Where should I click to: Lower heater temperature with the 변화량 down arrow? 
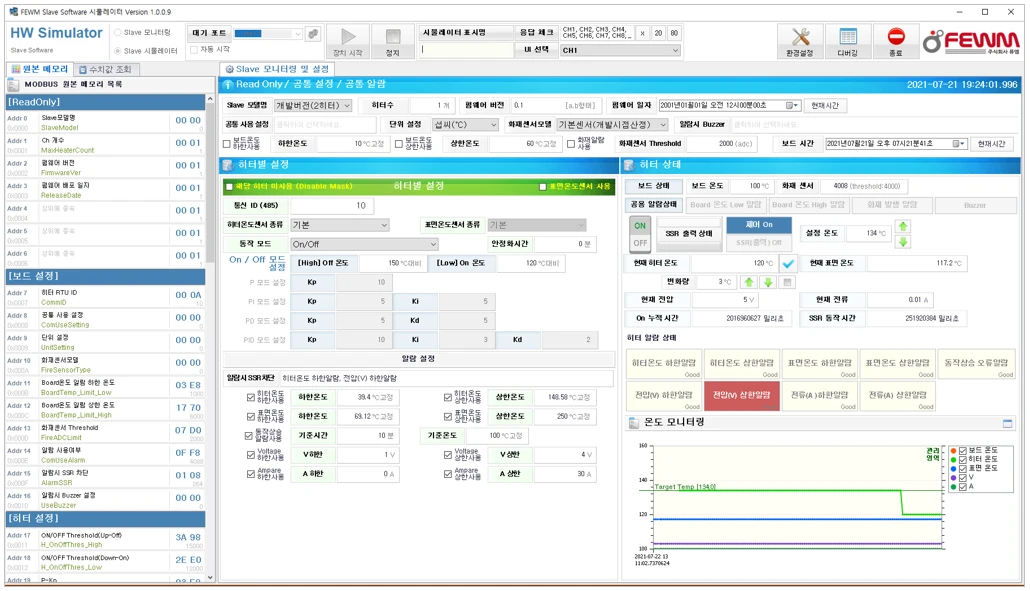click(768, 282)
